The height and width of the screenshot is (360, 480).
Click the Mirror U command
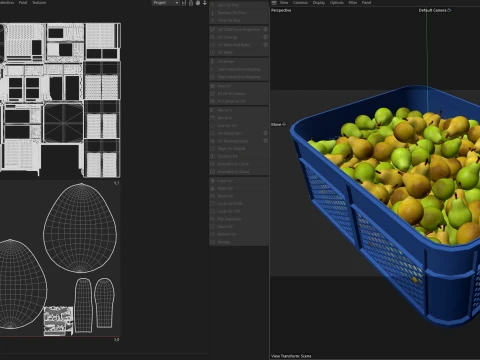pyautogui.click(x=239, y=110)
